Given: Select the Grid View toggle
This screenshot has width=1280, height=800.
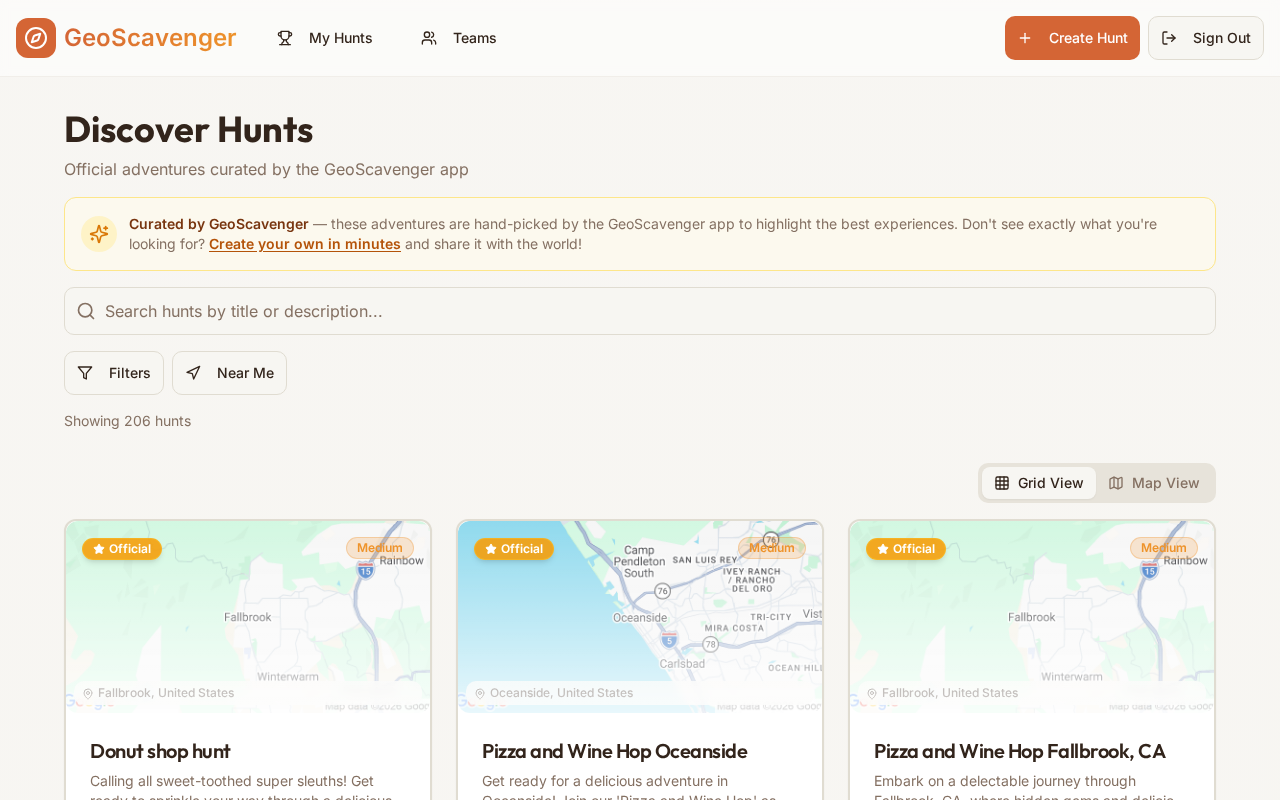Looking at the screenshot, I should (1039, 483).
